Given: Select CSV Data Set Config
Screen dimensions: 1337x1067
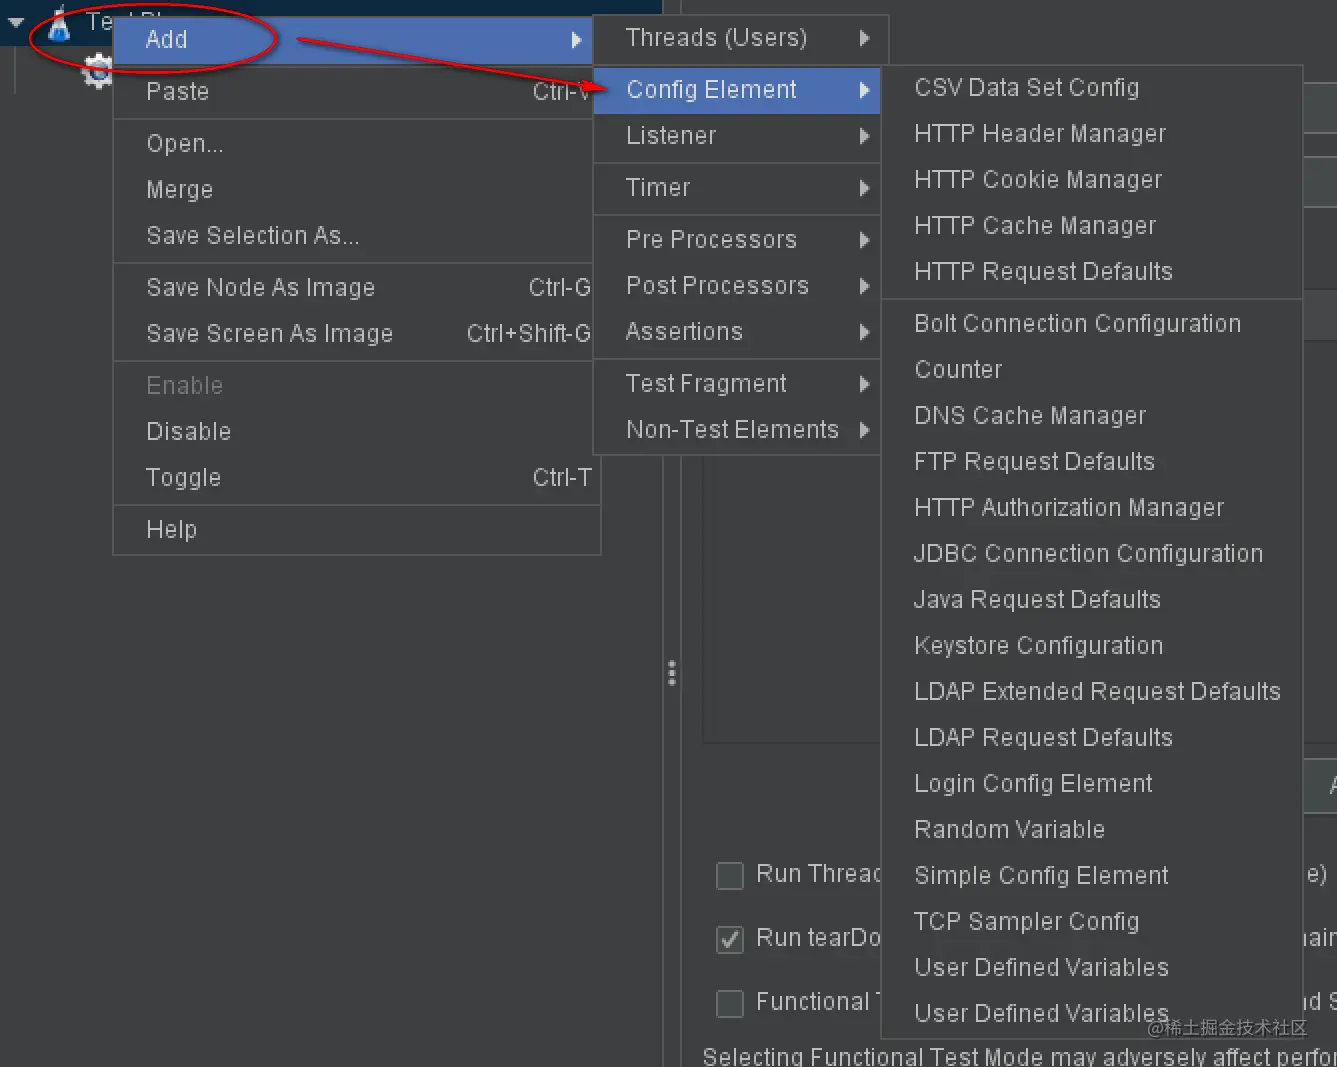Looking at the screenshot, I should (x=1026, y=88).
